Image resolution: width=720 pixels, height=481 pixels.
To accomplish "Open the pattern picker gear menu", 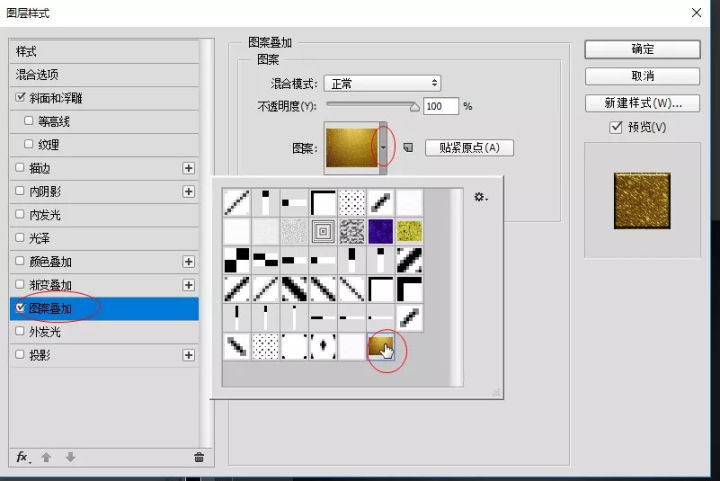I will (x=480, y=198).
